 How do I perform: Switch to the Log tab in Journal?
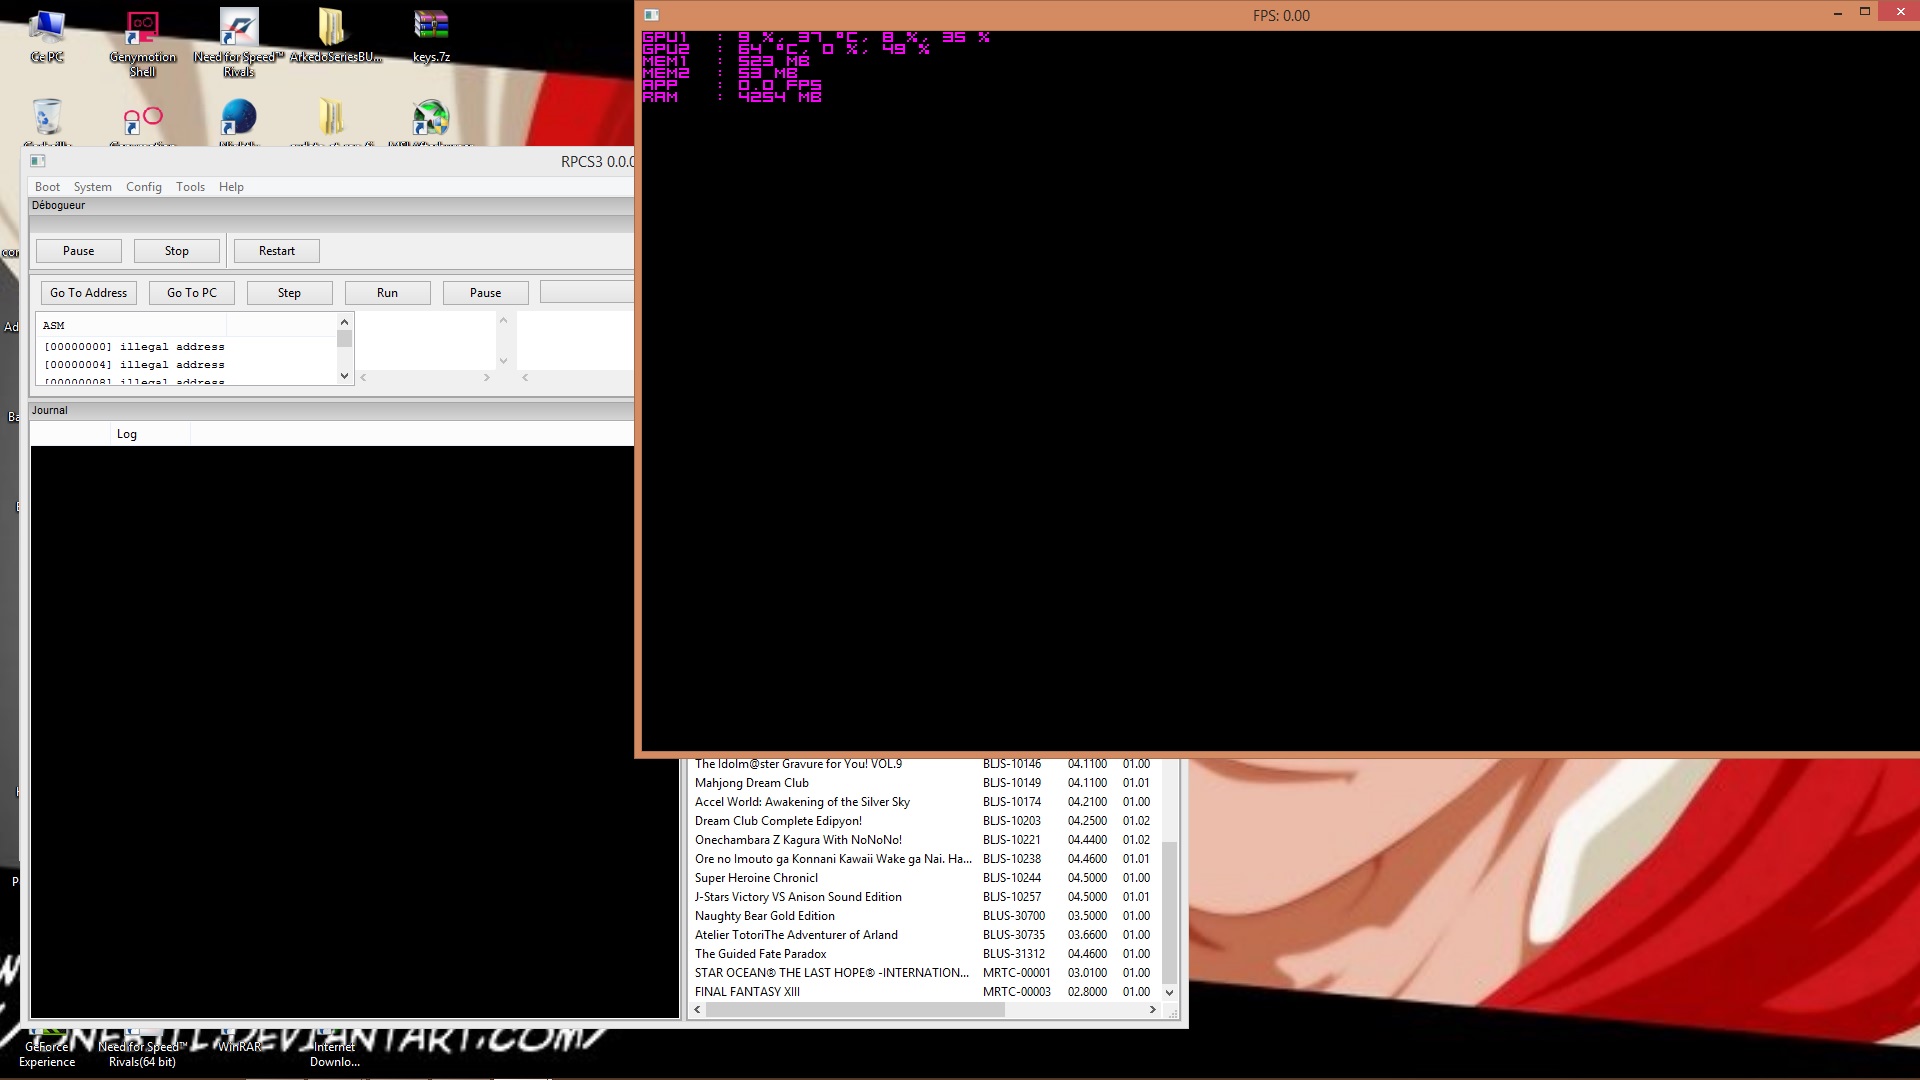click(x=127, y=434)
